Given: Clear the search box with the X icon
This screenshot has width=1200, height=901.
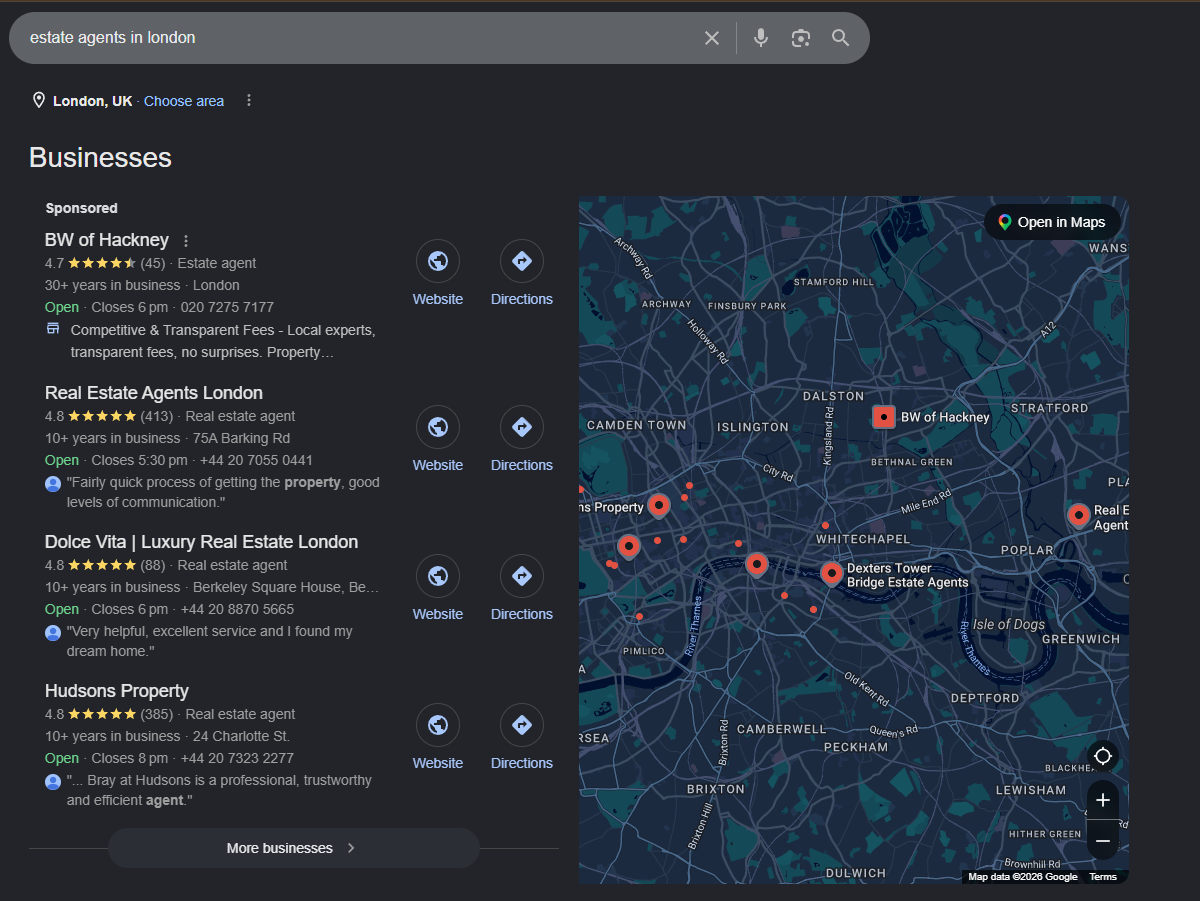Looking at the screenshot, I should pyautogui.click(x=712, y=38).
